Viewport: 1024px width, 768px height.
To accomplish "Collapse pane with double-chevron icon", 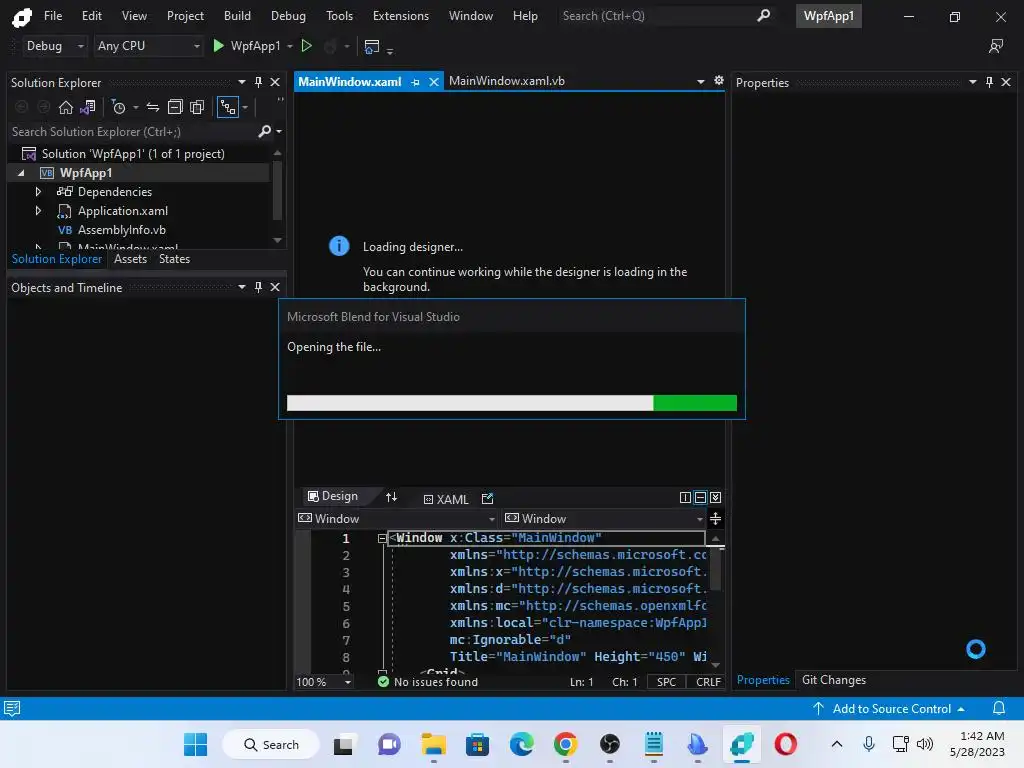I will pos(716,498).
